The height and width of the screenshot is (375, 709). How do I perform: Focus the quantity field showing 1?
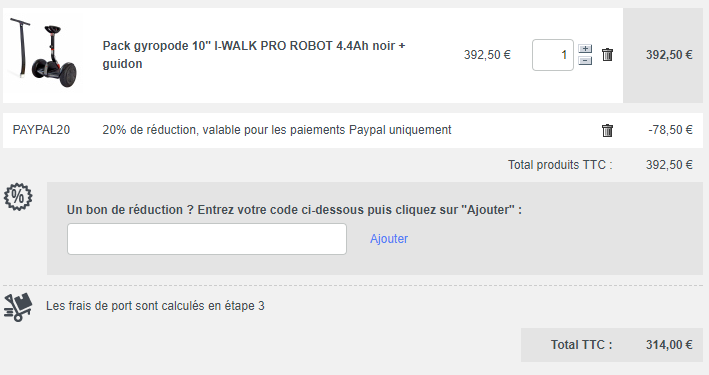click(553, 55)
